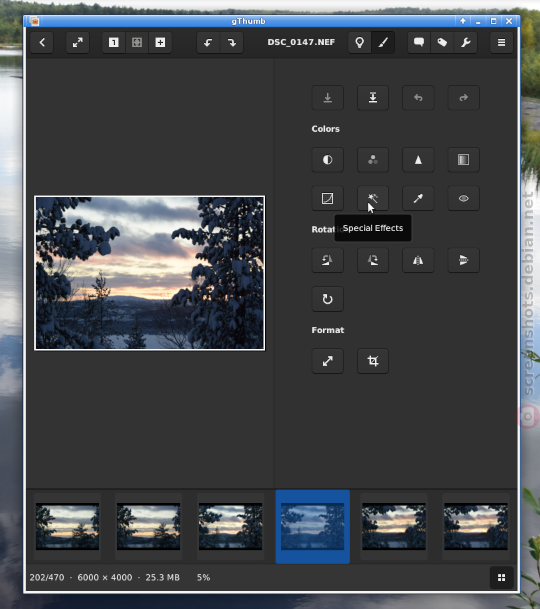Open the Adjust Colors tool
This screenshot has width=540, height=609.
(373, 160)
